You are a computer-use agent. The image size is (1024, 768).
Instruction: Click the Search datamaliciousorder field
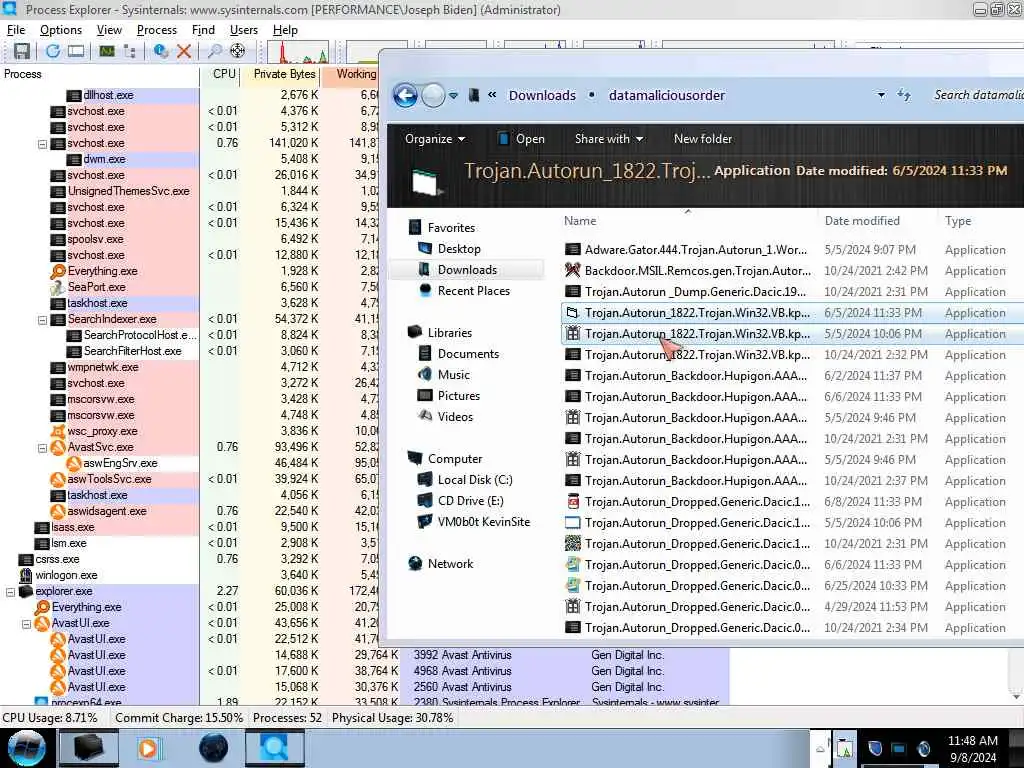(978, 95)
